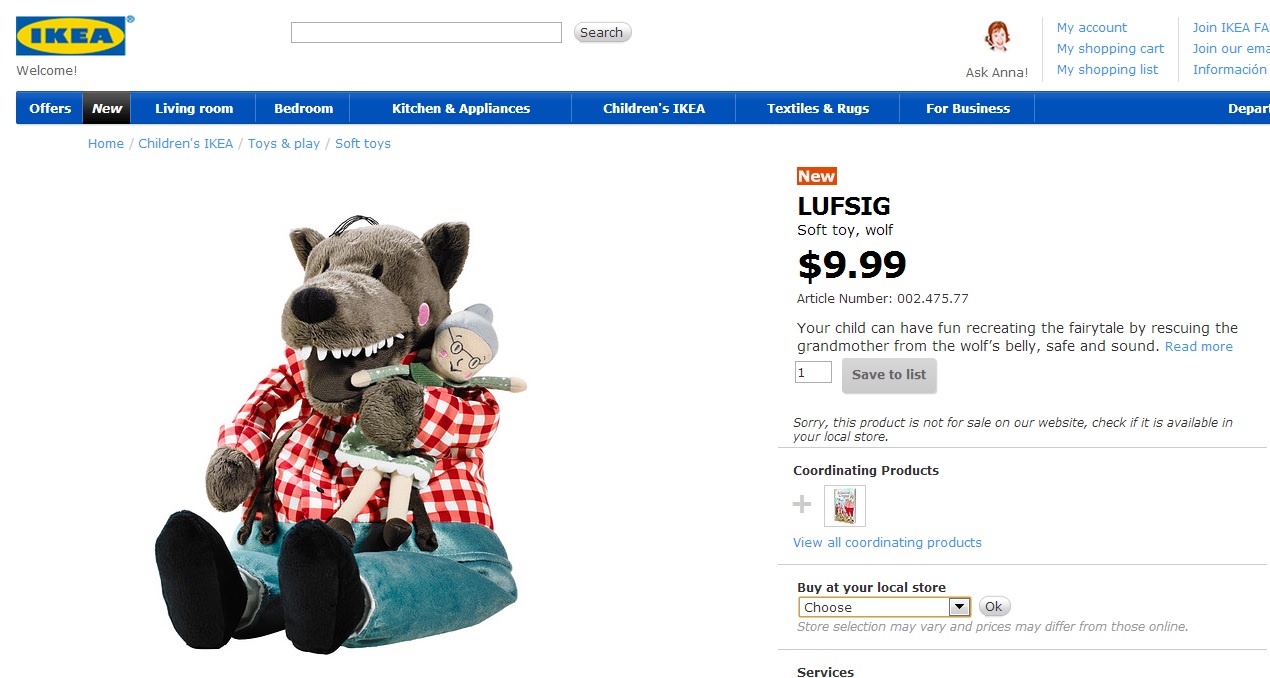The height and width of the screenshot is (678, 1270).
Task: Open My shopping cart link
Action: coord(1110,49)
